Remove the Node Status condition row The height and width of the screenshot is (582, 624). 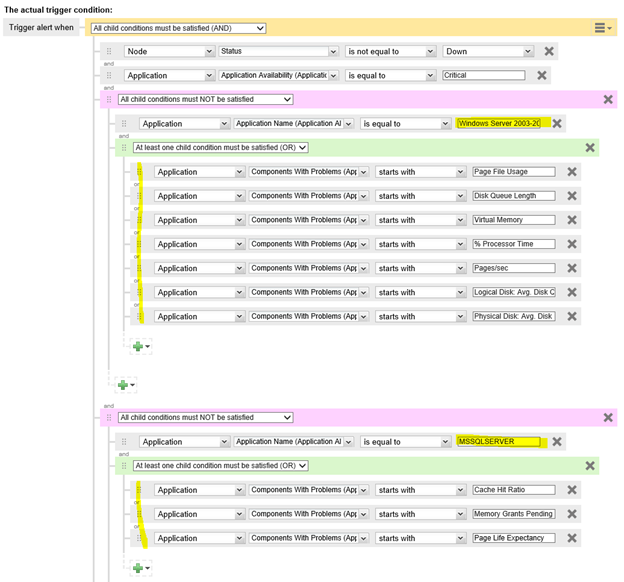(x=549, y=51)
